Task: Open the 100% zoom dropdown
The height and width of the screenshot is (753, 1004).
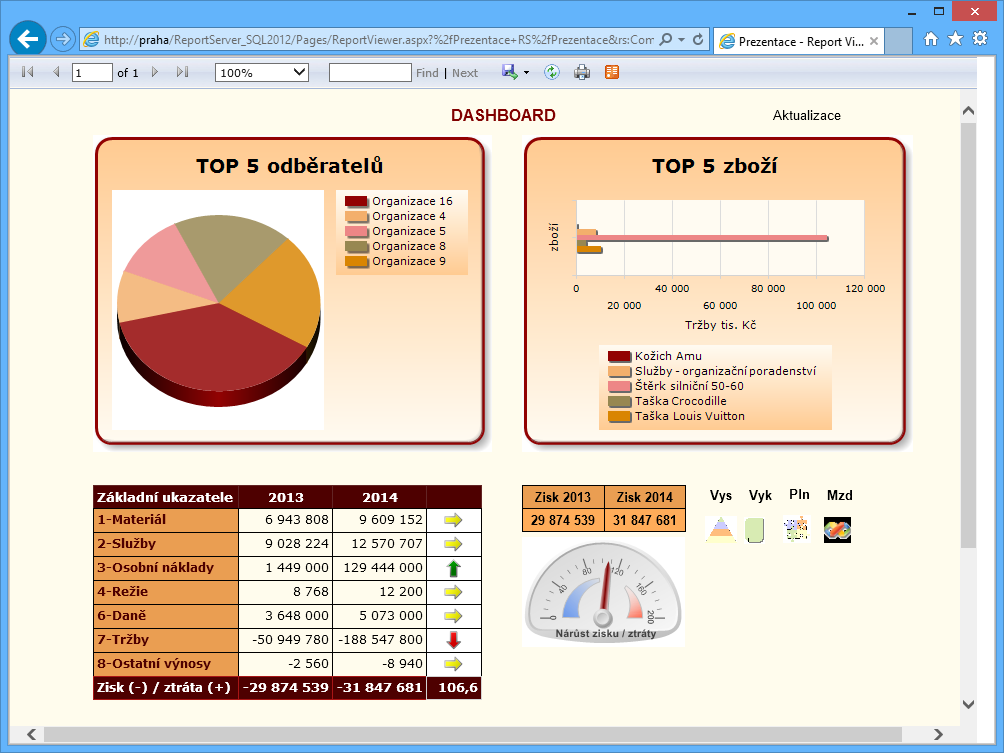Action: click(x=262, y=72)
